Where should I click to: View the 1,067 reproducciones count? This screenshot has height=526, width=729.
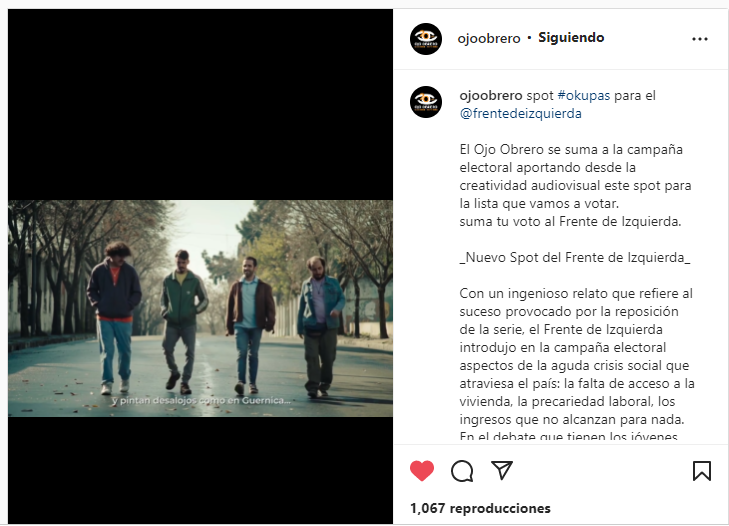(x=480, y=508)
